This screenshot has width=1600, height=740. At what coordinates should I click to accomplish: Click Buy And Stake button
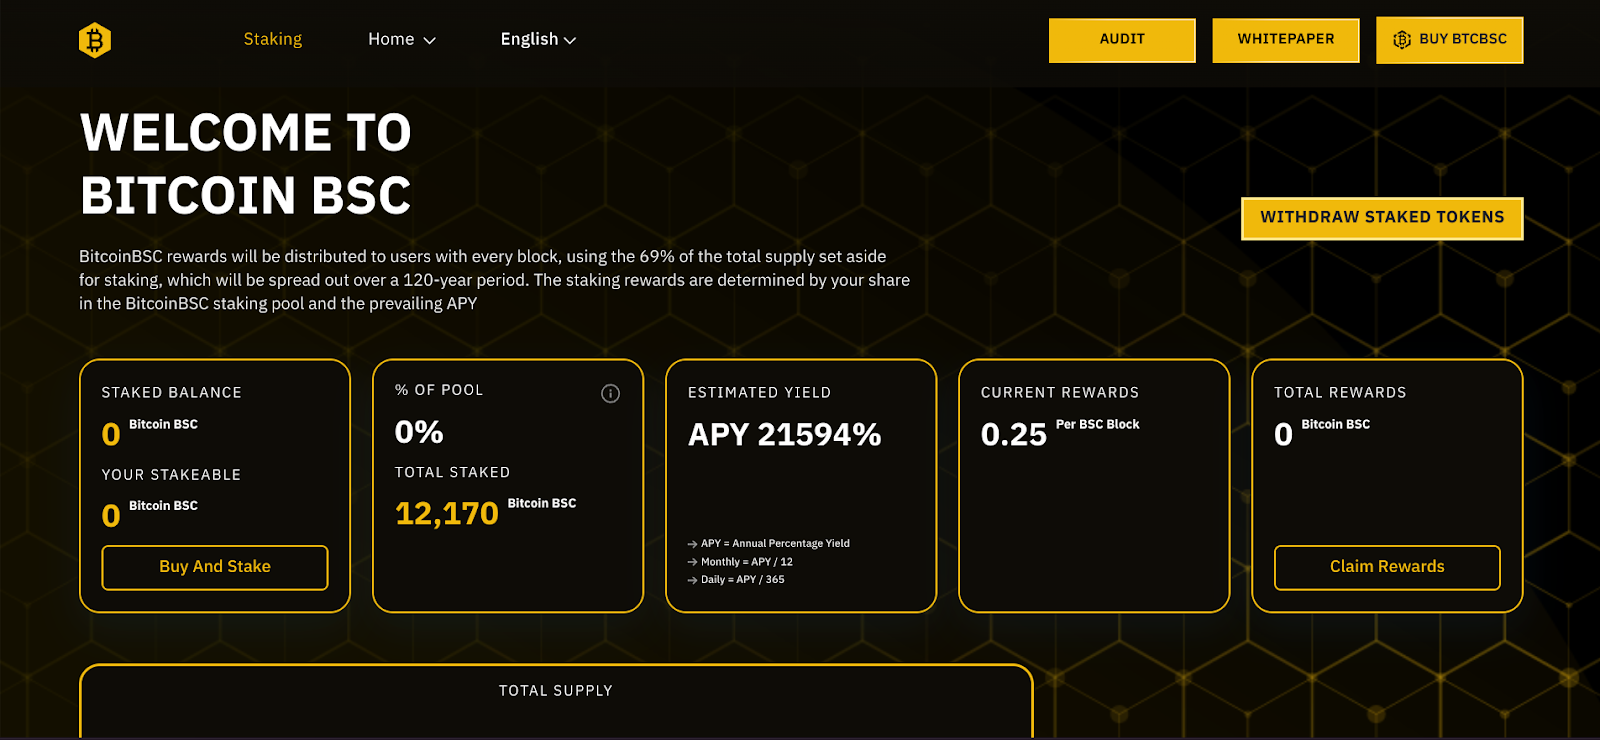tap(215, 567)
